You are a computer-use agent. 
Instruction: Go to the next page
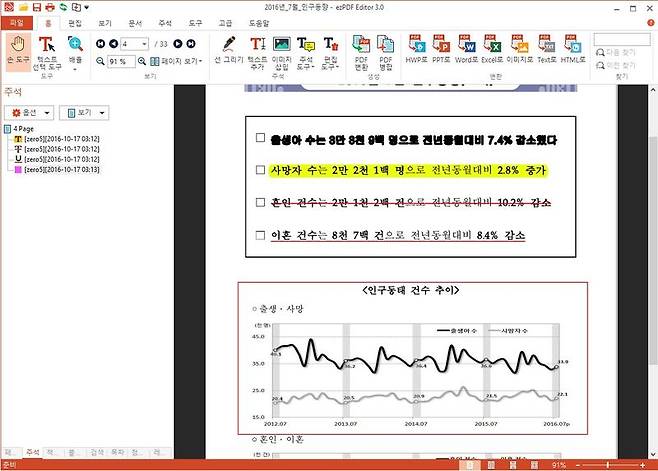178,44
